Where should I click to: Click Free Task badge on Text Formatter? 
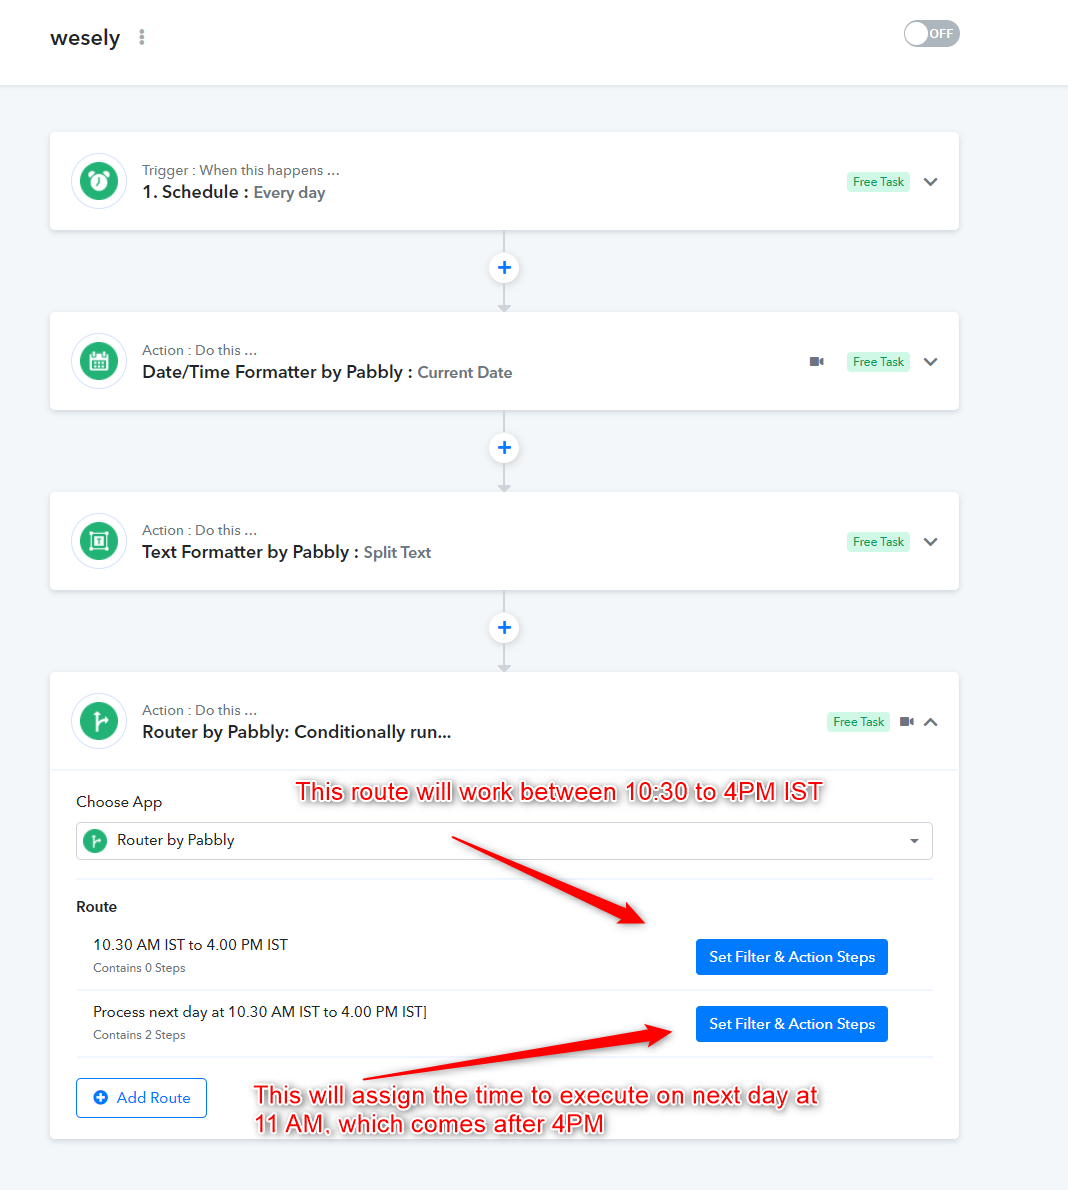[x=878, y=541]
